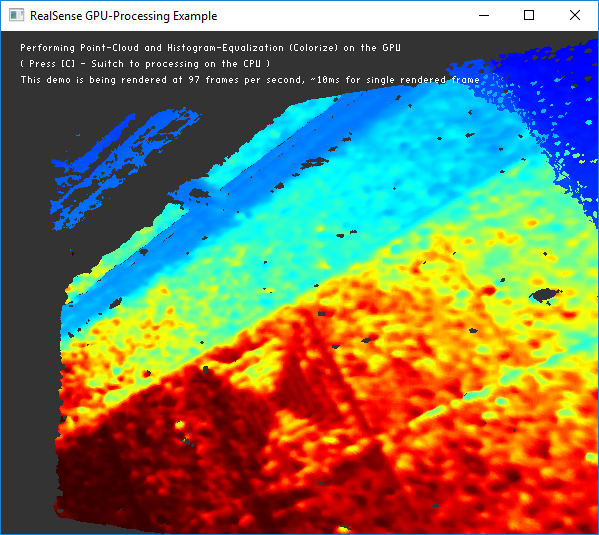Click the word 'GPU' ending the first line
This screenshot has width=599, height=535.
[x=391, y=48]
